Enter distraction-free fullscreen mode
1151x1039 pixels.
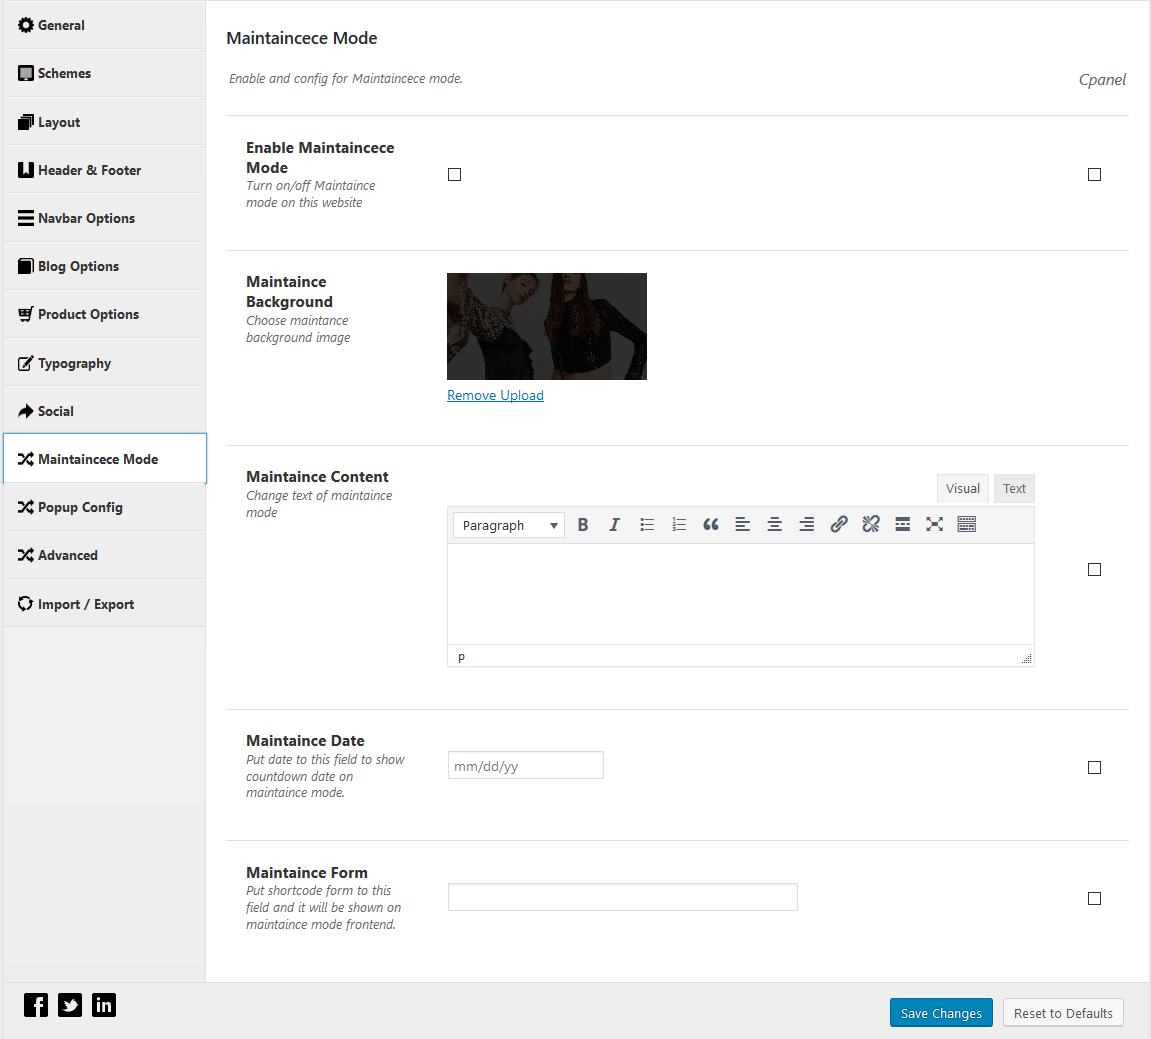point(934,524)
